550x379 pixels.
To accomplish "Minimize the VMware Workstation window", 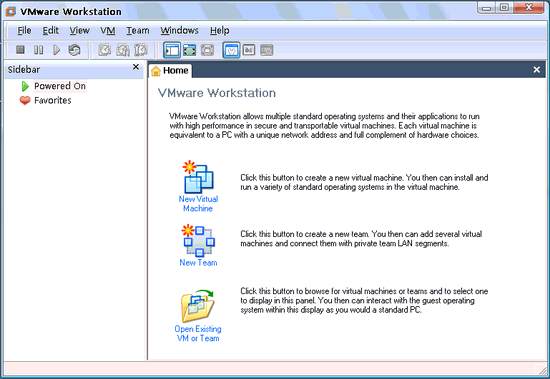I will point(486,7).
